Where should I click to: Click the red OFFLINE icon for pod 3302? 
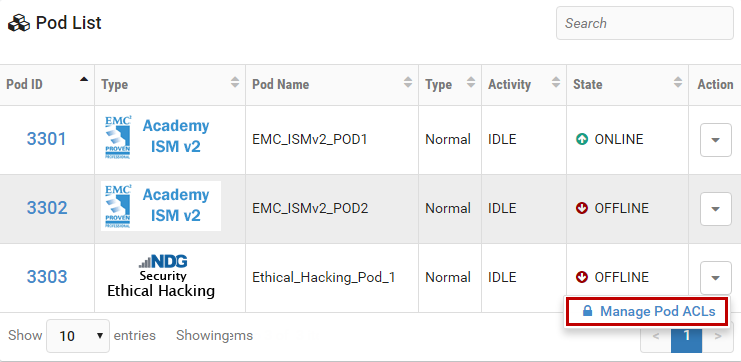[x=582, y=208]
